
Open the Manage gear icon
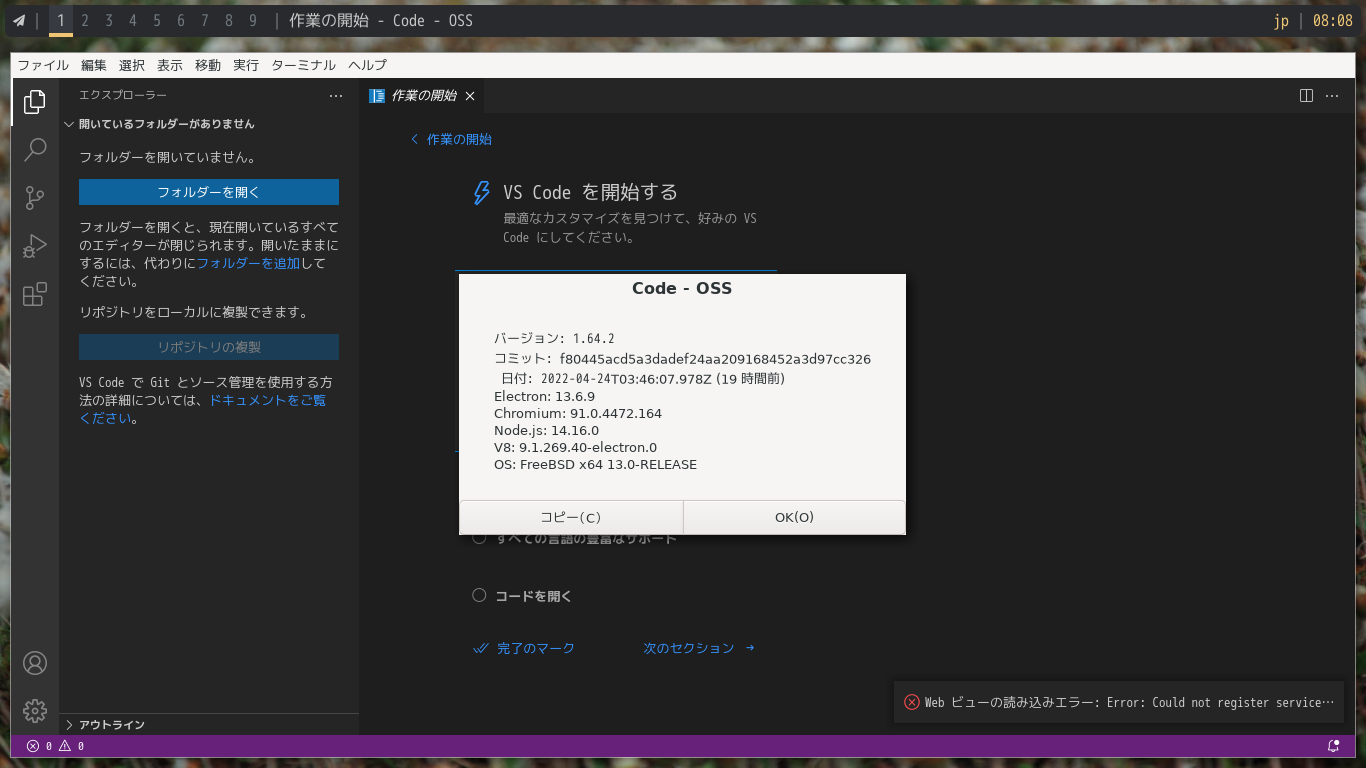point(35,711)
